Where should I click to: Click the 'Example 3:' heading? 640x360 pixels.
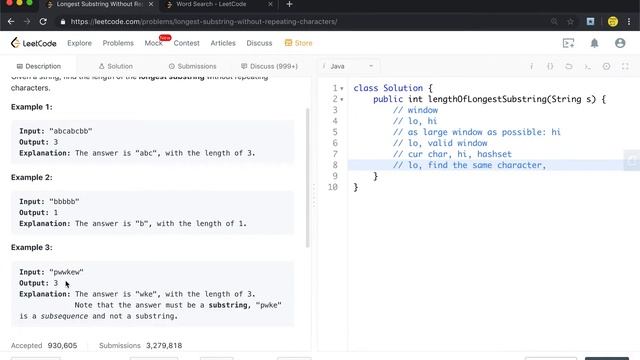coord(31,247)
